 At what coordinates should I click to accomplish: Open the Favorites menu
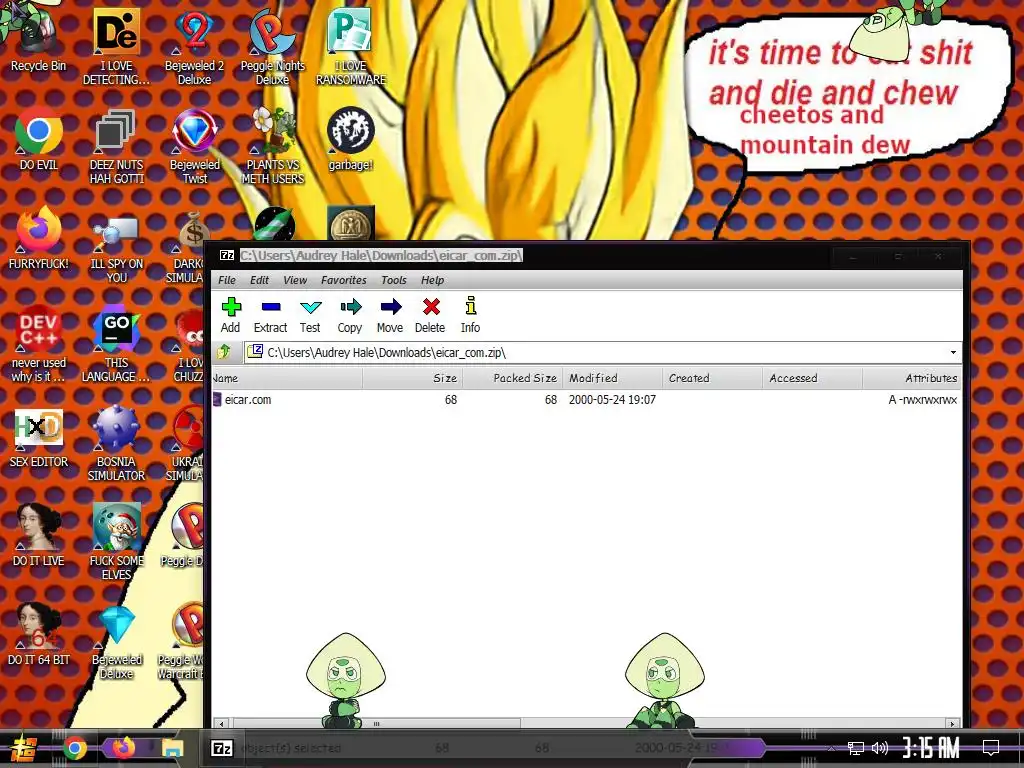pyautogui.click(x=344, y=280)
